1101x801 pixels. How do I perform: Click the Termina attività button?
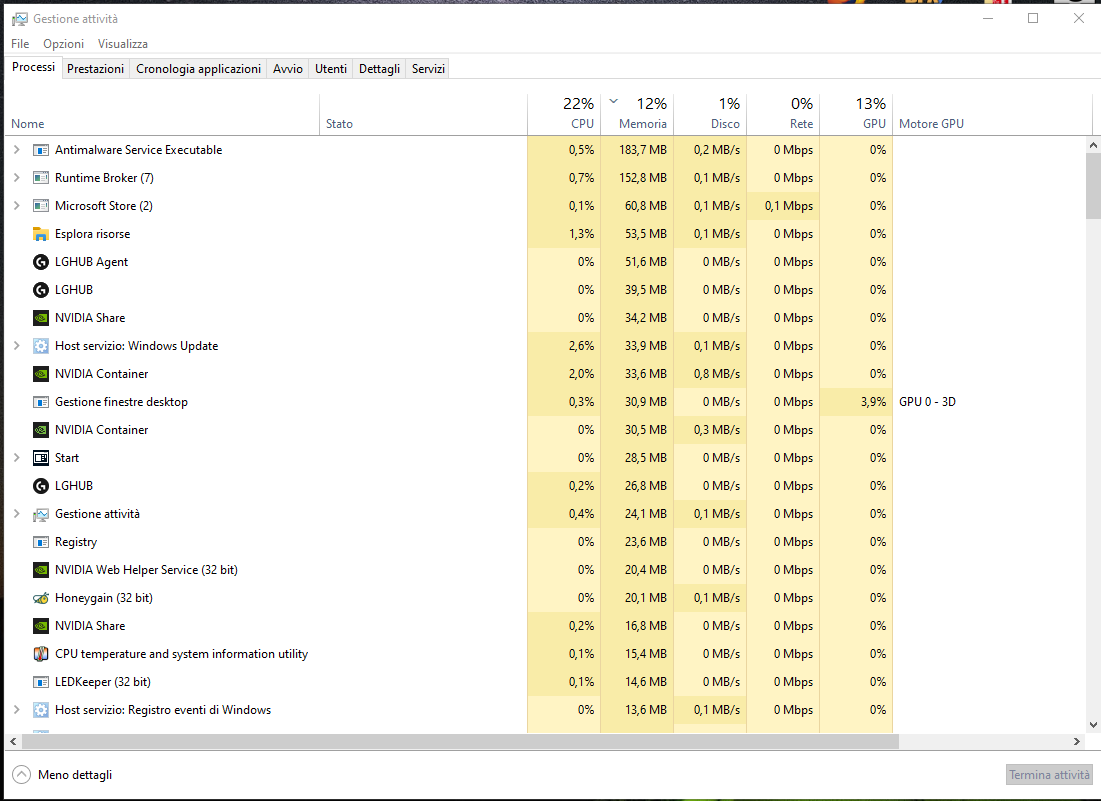pyautogui.click(x=1049, y=775)
